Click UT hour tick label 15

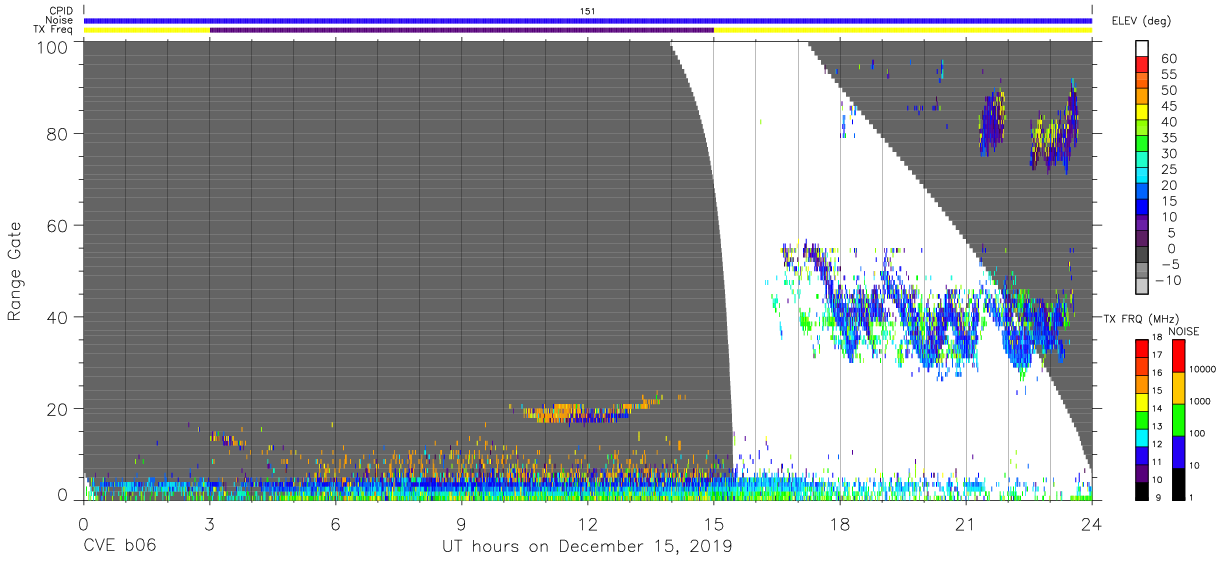pos(714,524)
